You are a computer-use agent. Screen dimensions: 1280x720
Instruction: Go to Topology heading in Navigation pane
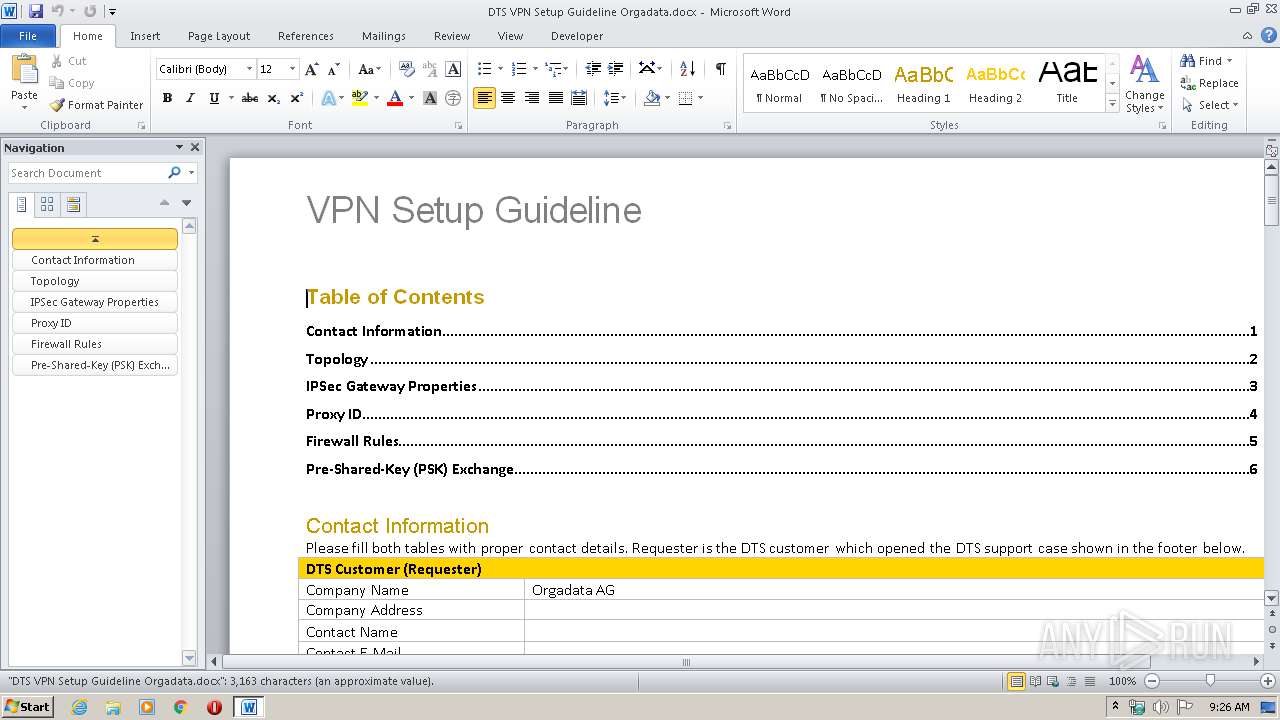(x=95, y=281)
